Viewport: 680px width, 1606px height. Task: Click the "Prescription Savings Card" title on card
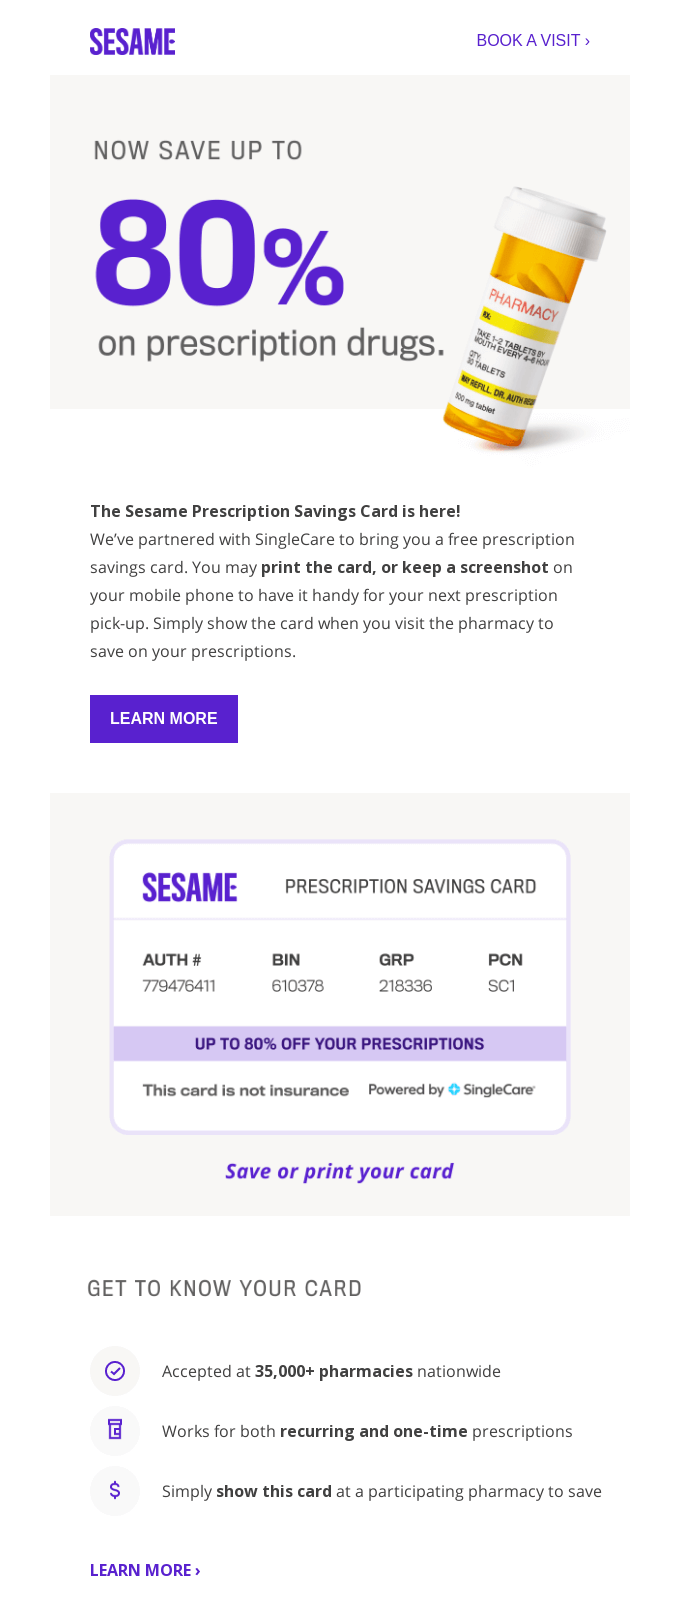(410, 887)
